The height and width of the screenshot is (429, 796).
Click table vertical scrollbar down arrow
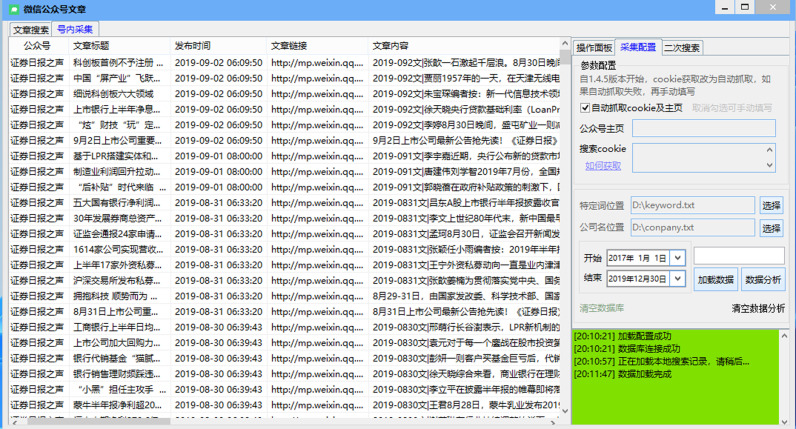565,411
